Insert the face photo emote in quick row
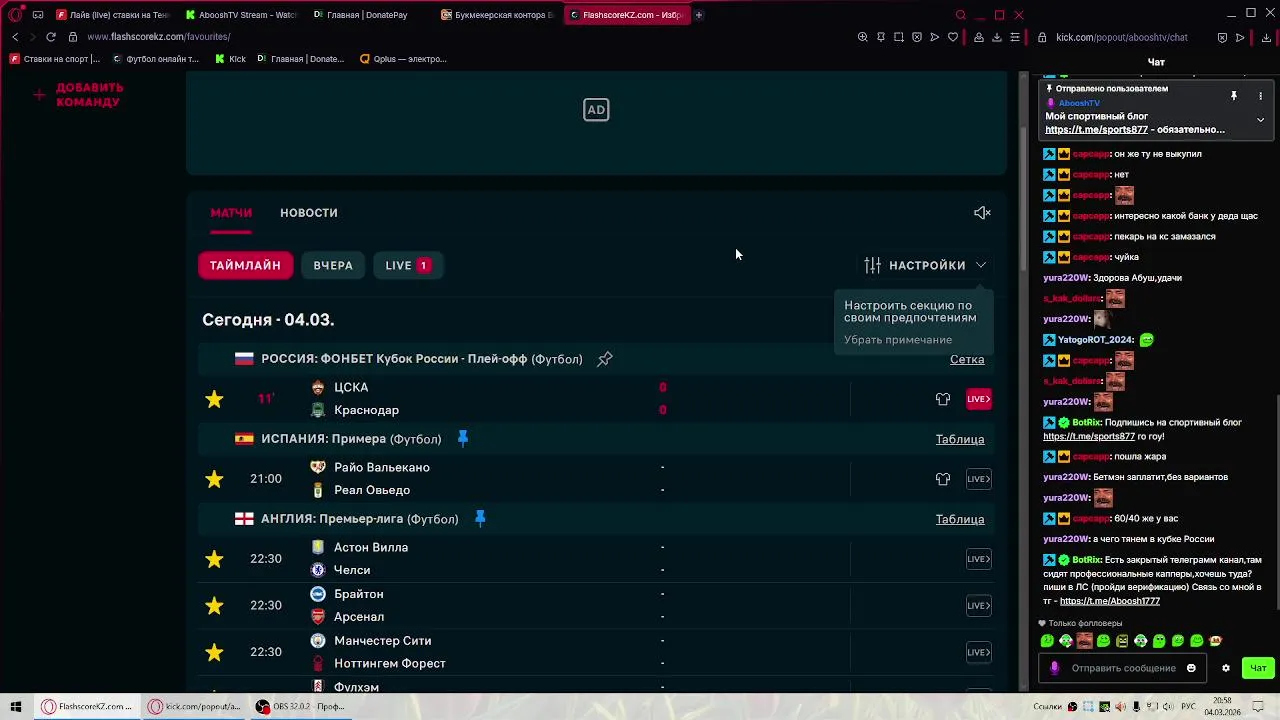 tap(1084, 641)
